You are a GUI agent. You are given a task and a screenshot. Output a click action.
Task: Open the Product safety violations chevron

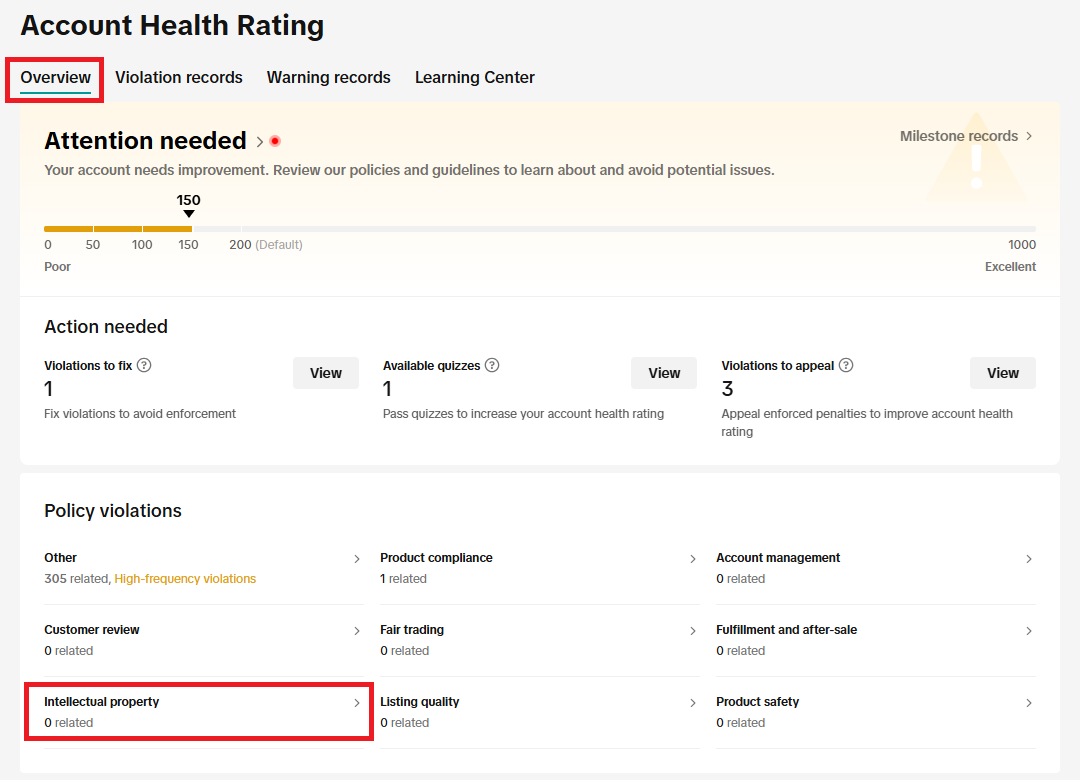pyautogui.click(x=1029, y=703)
